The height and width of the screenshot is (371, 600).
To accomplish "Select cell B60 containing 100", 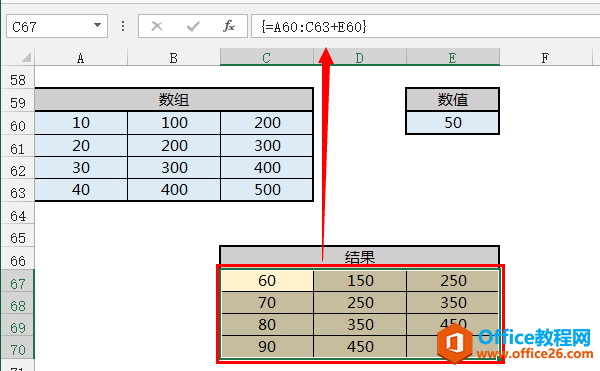I will 174,123.
